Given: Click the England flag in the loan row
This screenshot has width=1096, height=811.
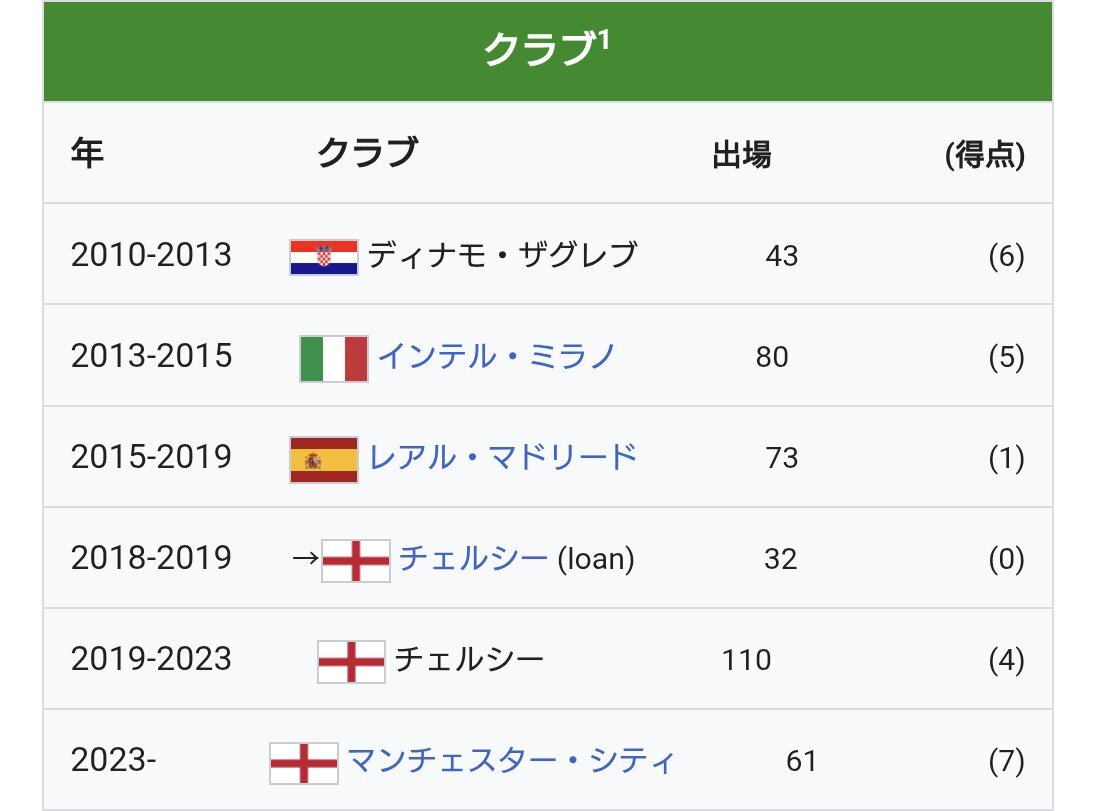Looking at the screenshot, I should point(356,561).
